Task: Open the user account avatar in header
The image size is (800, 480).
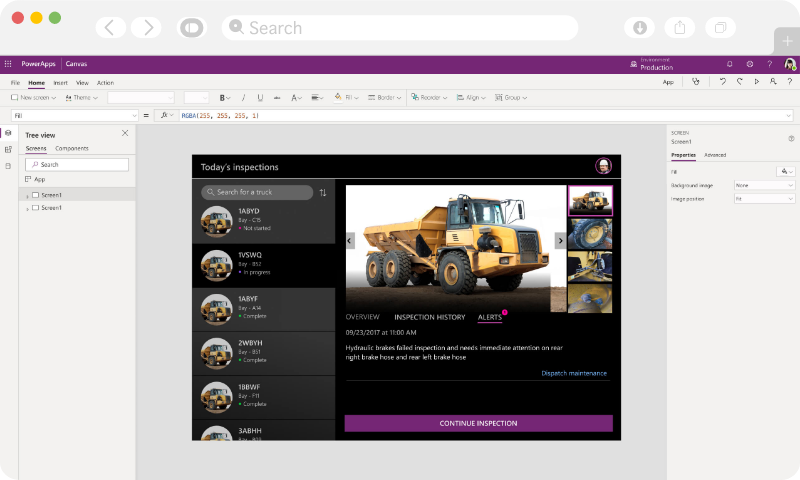Action: click(x=790, y=64)
